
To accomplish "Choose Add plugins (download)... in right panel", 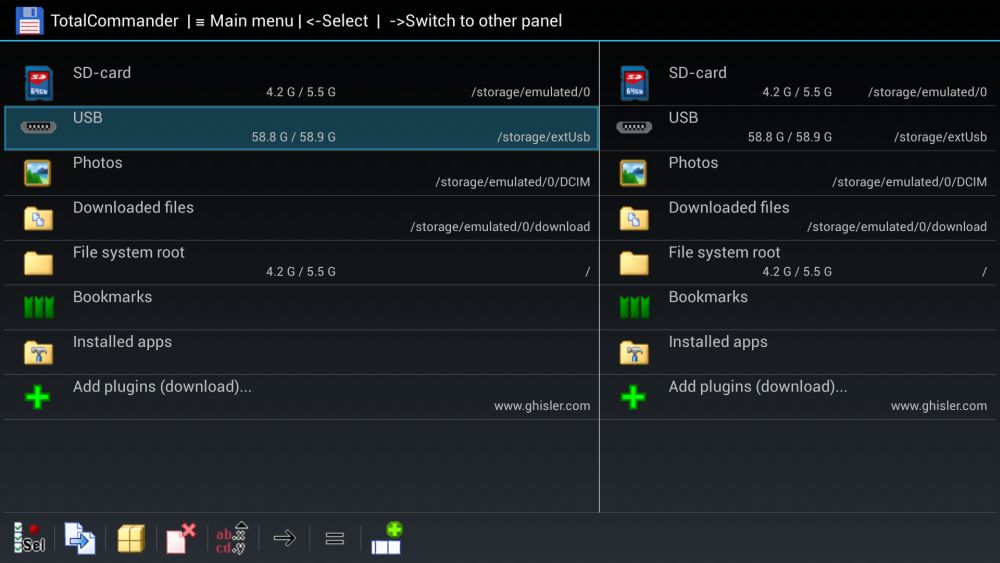I will 798,397.
